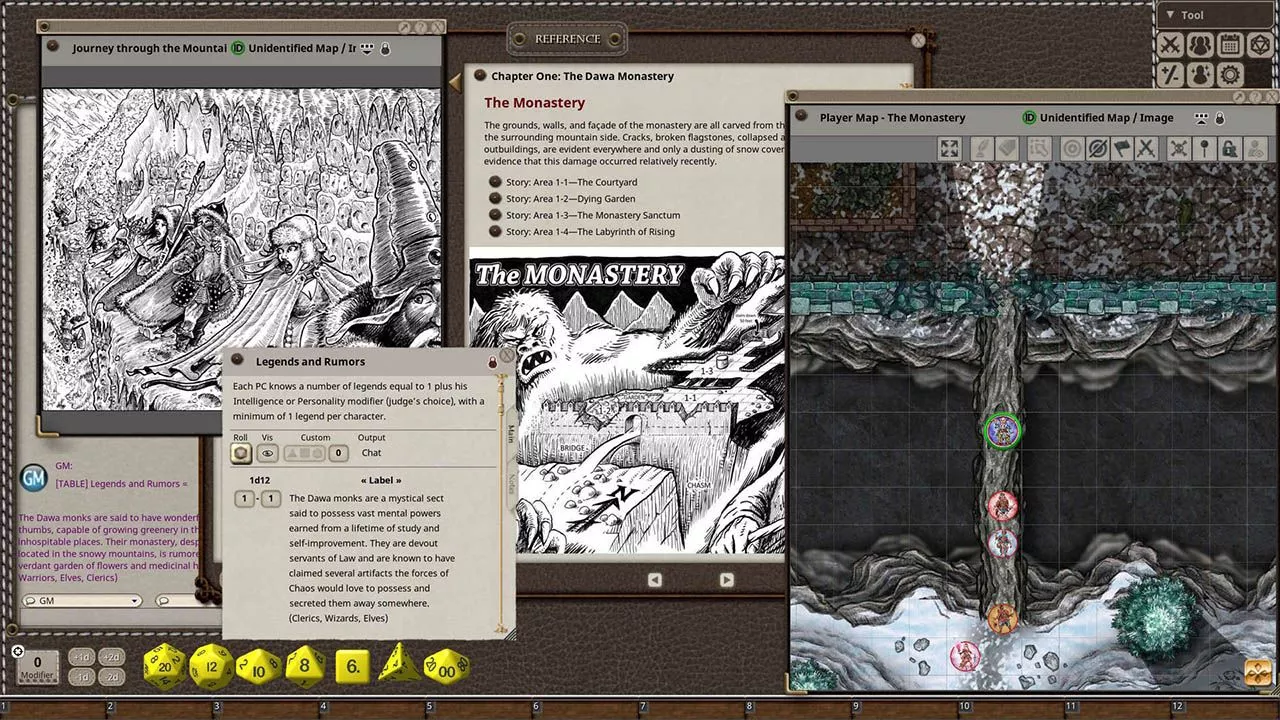Click crossed swords icon on Player Map toolbar
The height and width of the screenshot is (720, 1280).
tap(1147, 149)
